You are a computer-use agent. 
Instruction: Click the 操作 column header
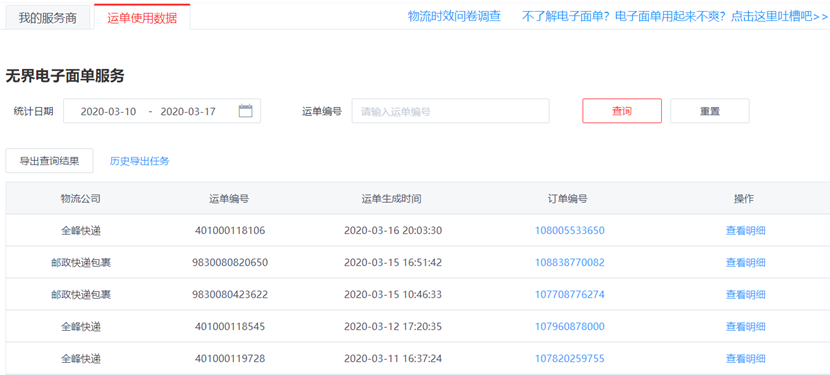[x=744, y=199]
